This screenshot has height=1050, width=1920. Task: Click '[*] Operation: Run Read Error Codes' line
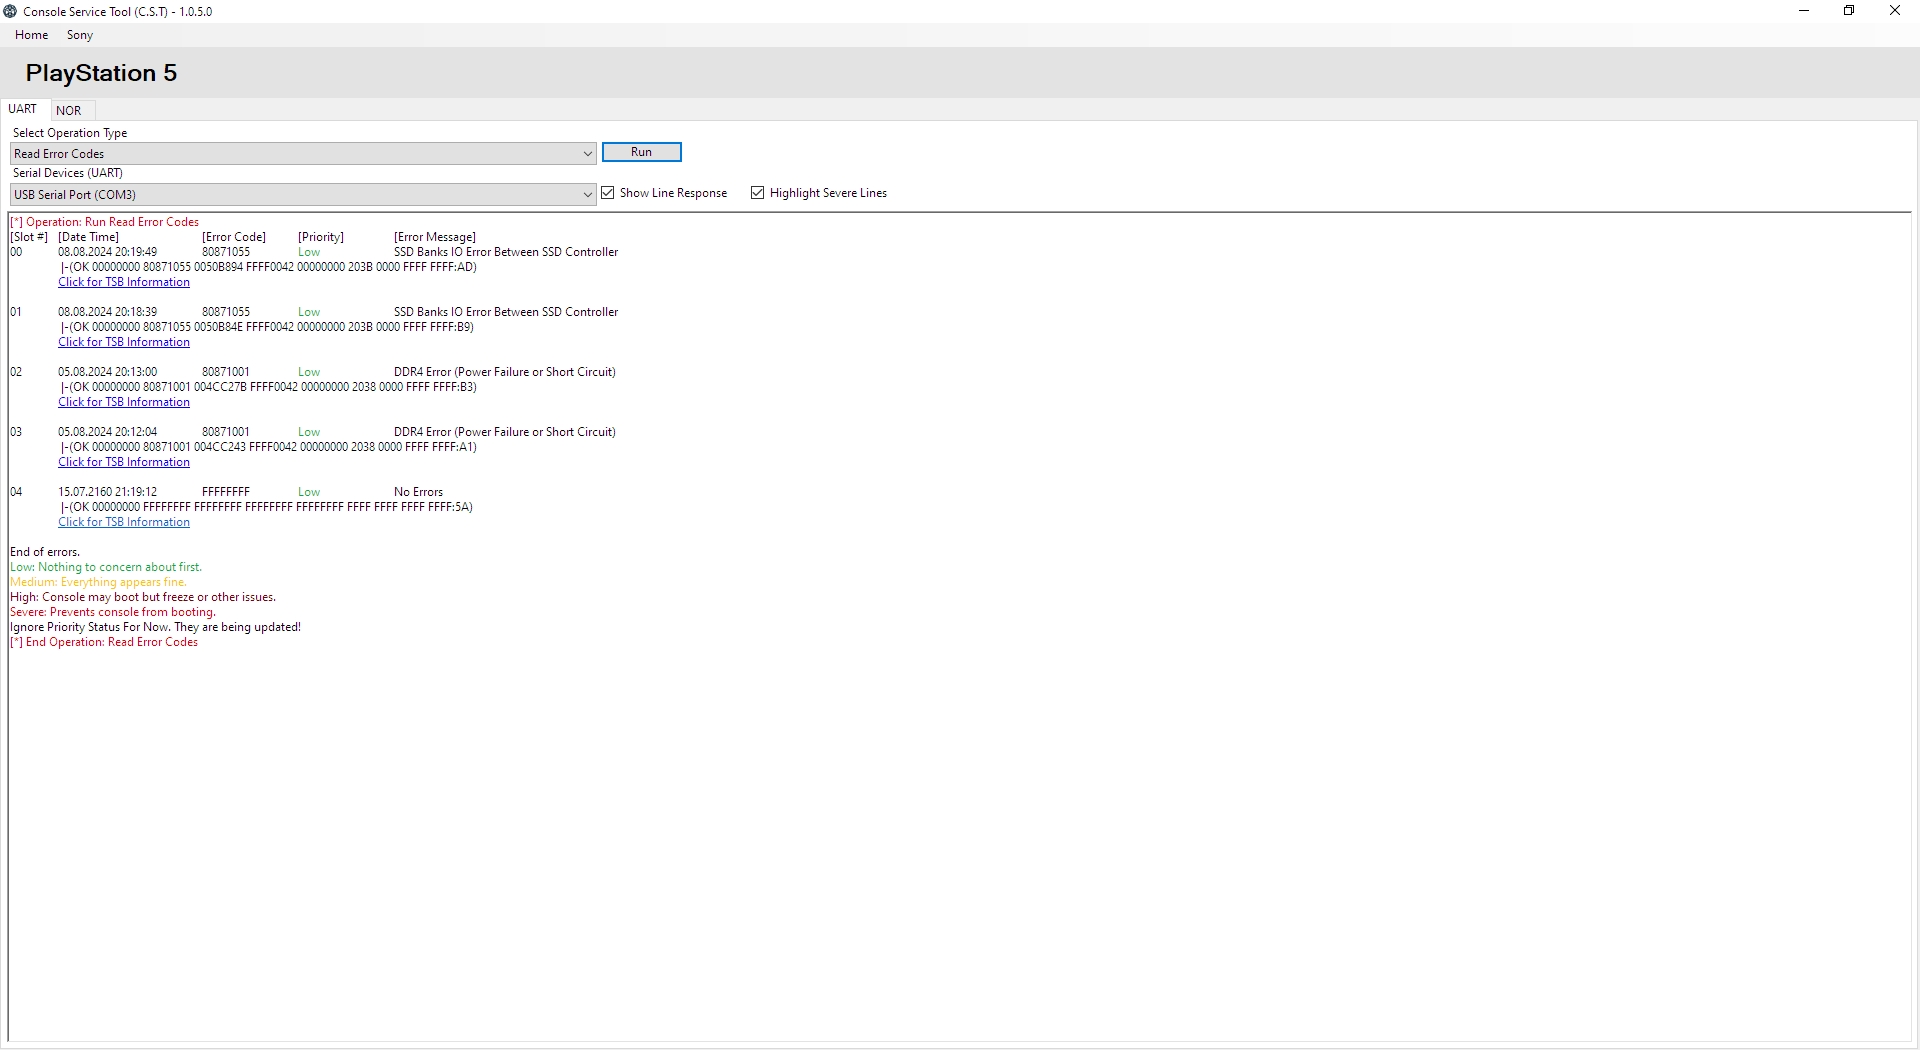tap(104, 222)
